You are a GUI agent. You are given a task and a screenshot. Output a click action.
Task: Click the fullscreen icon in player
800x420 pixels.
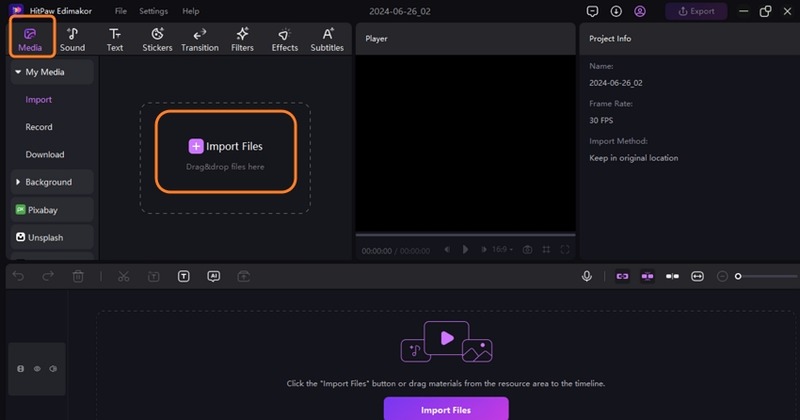tap(565, 250)
